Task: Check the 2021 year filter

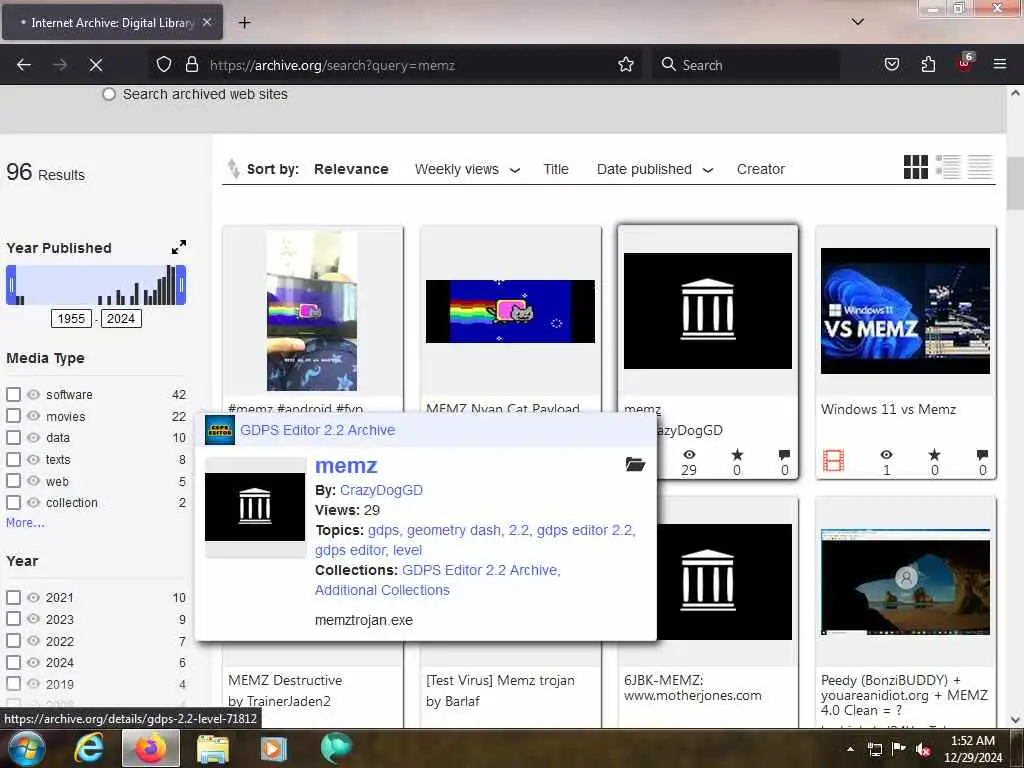Action: 13,598
